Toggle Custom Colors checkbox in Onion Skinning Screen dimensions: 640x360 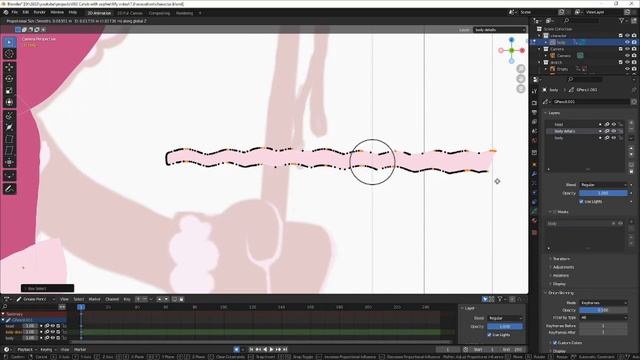pyautogui.click(x=555, y=343)
